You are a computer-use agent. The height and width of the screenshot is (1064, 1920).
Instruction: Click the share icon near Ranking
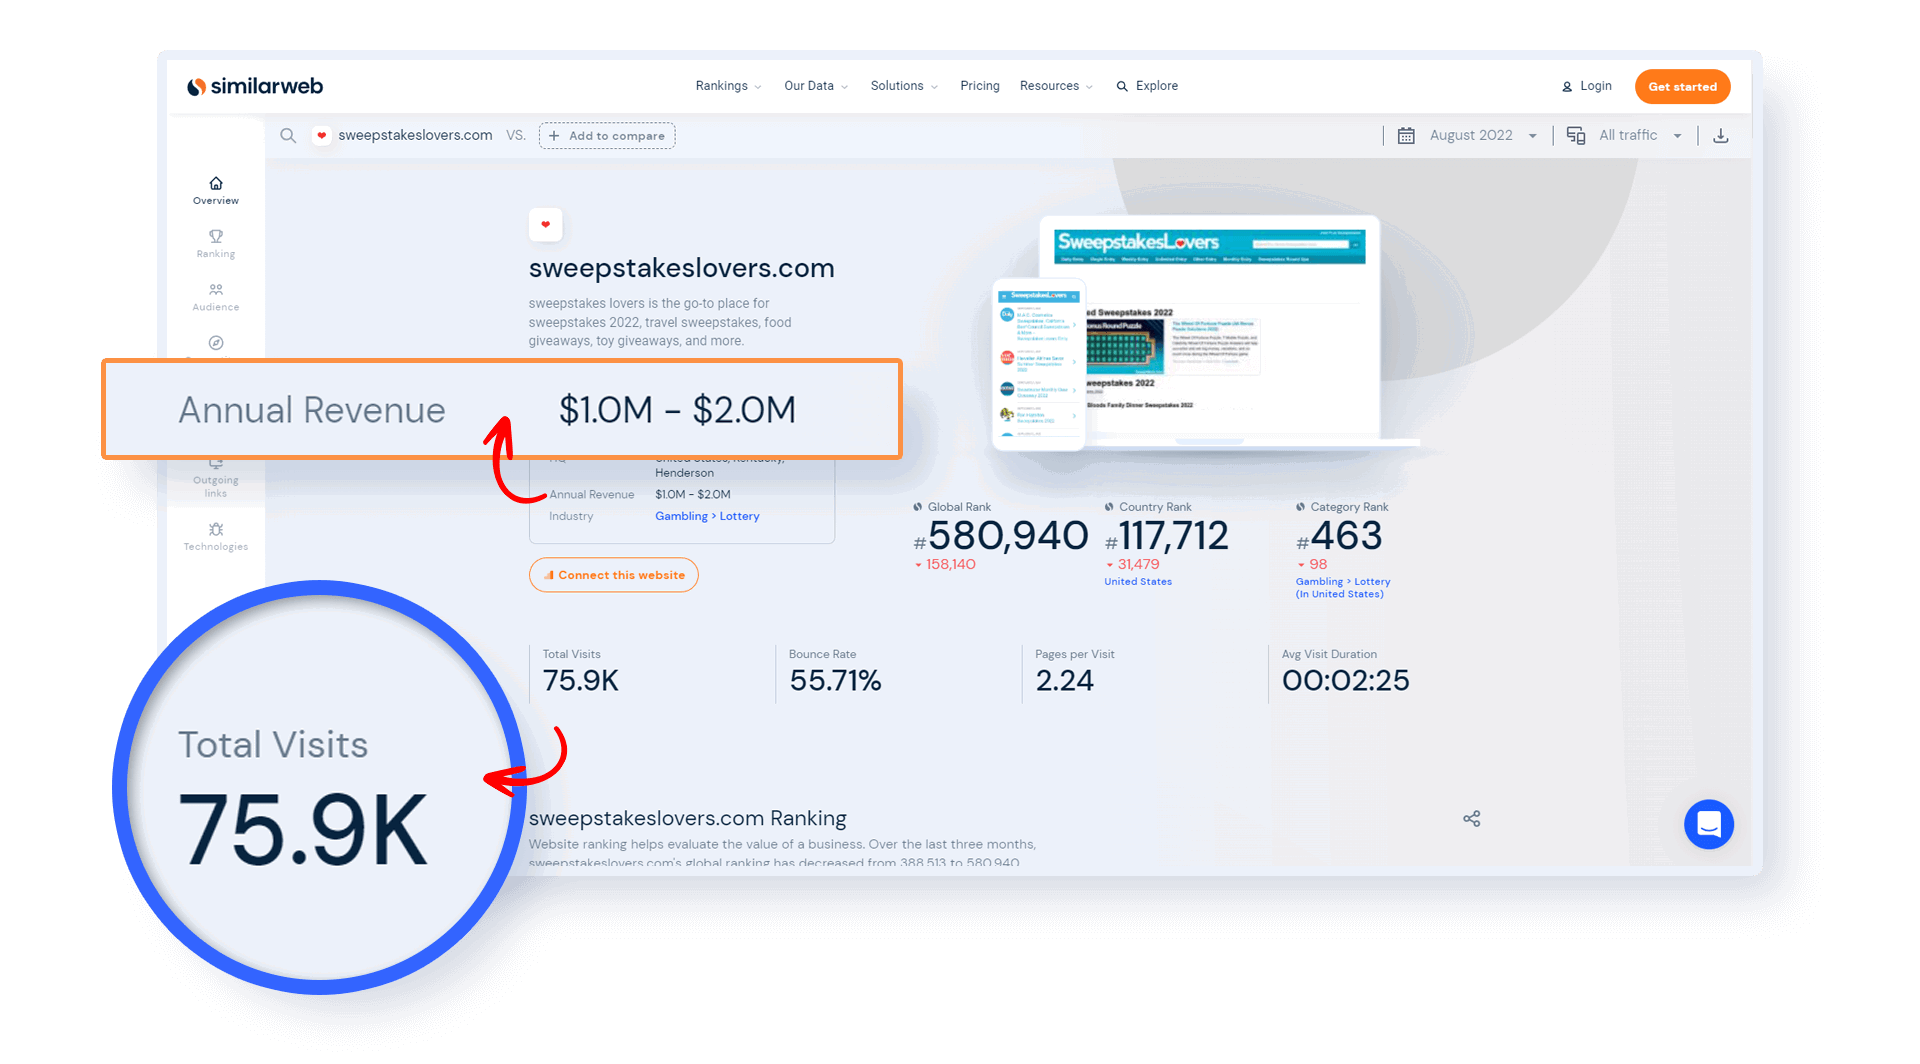coord(1471,819)
